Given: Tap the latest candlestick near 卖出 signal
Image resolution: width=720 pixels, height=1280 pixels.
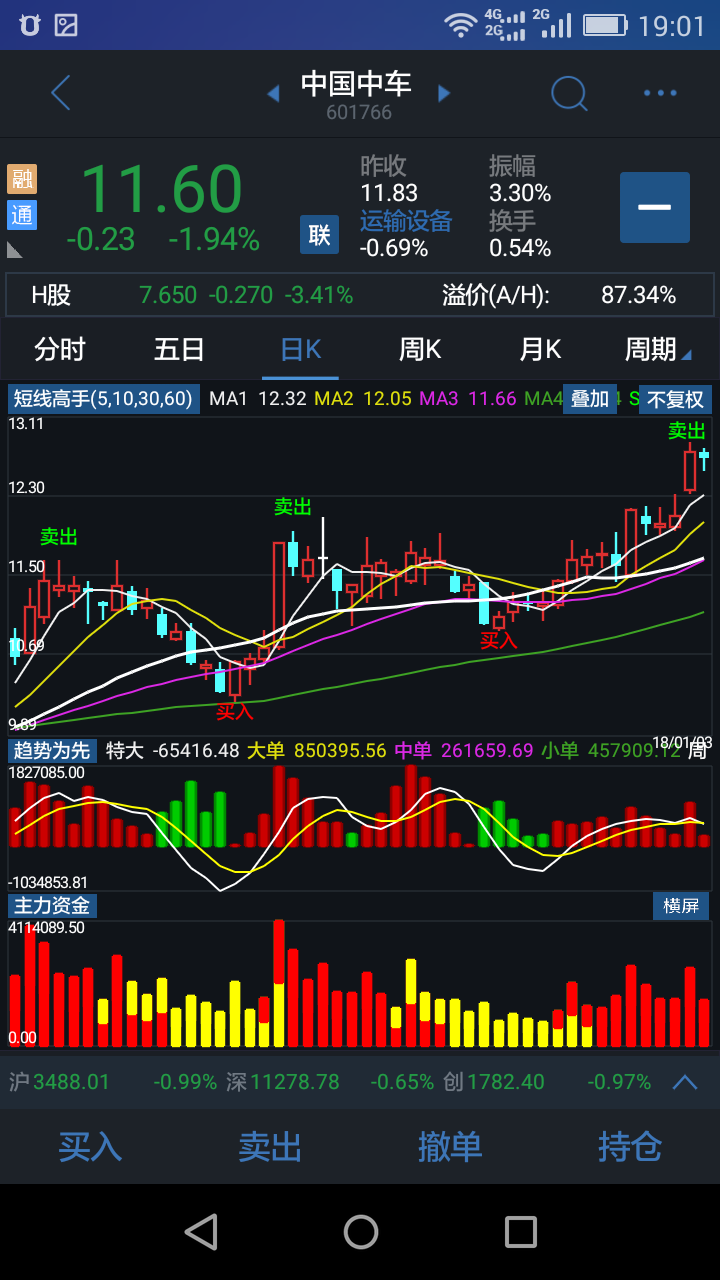Looking at the screenshot, I should 704,458.
